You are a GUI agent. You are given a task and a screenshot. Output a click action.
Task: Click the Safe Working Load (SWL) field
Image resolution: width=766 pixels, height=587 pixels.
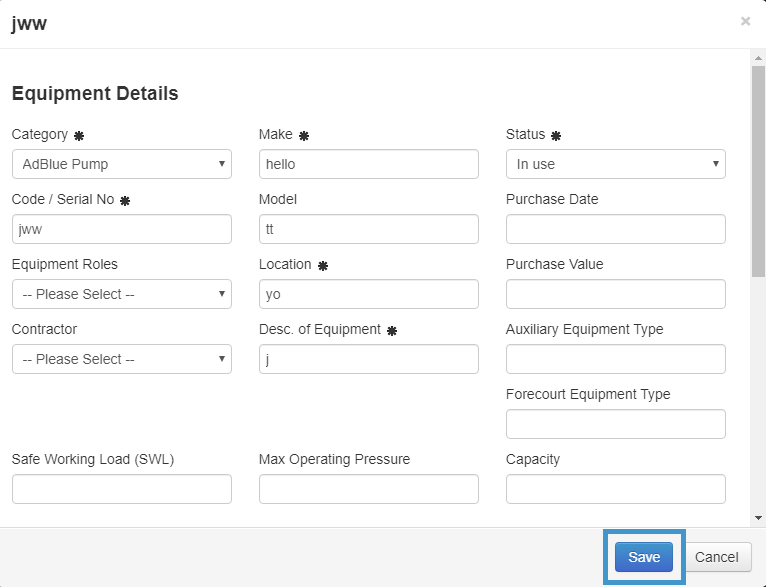tap(122, 489)
